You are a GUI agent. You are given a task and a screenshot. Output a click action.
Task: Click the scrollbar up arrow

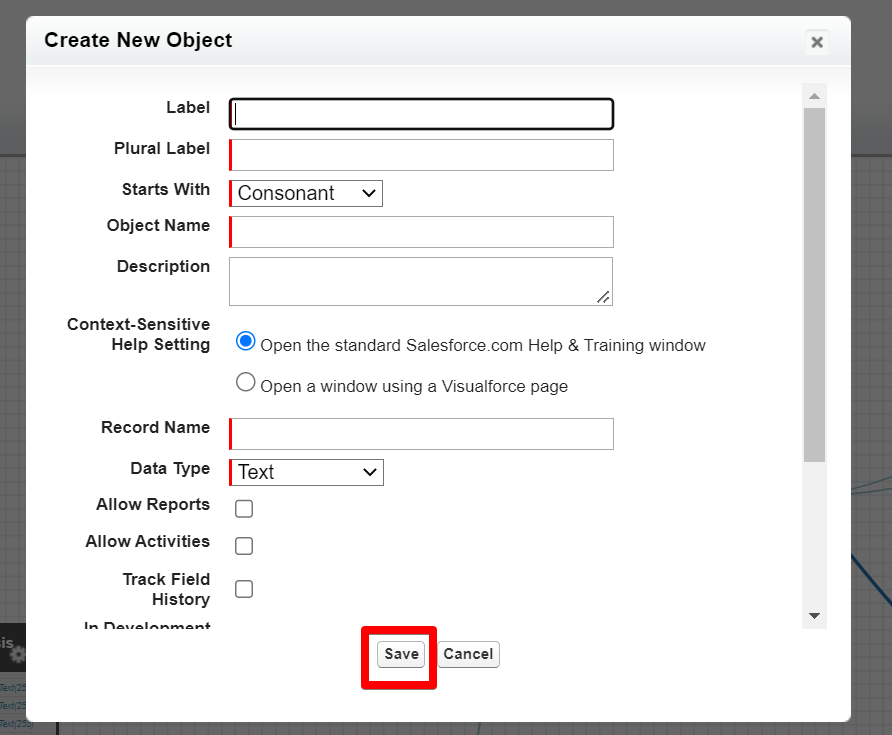(815, 96)
